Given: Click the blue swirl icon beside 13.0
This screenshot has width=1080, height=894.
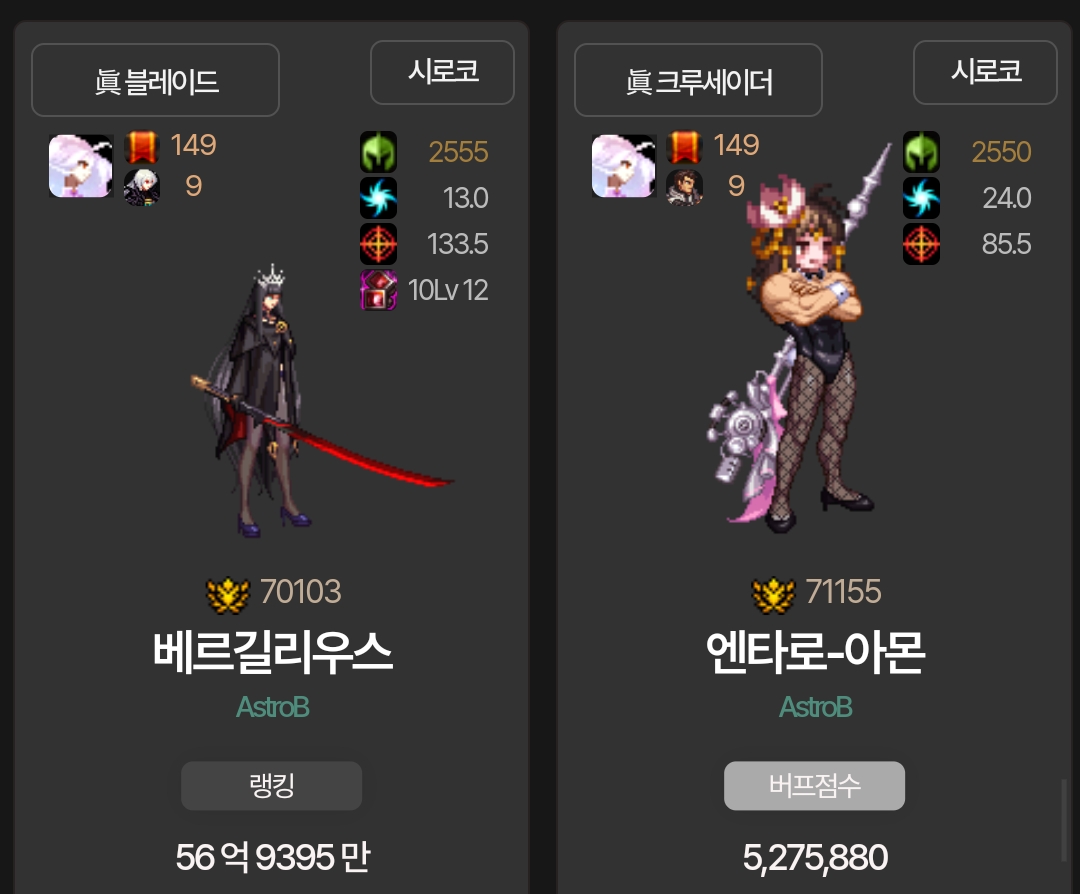Looking at the screenshot, I should click(378, 198).
